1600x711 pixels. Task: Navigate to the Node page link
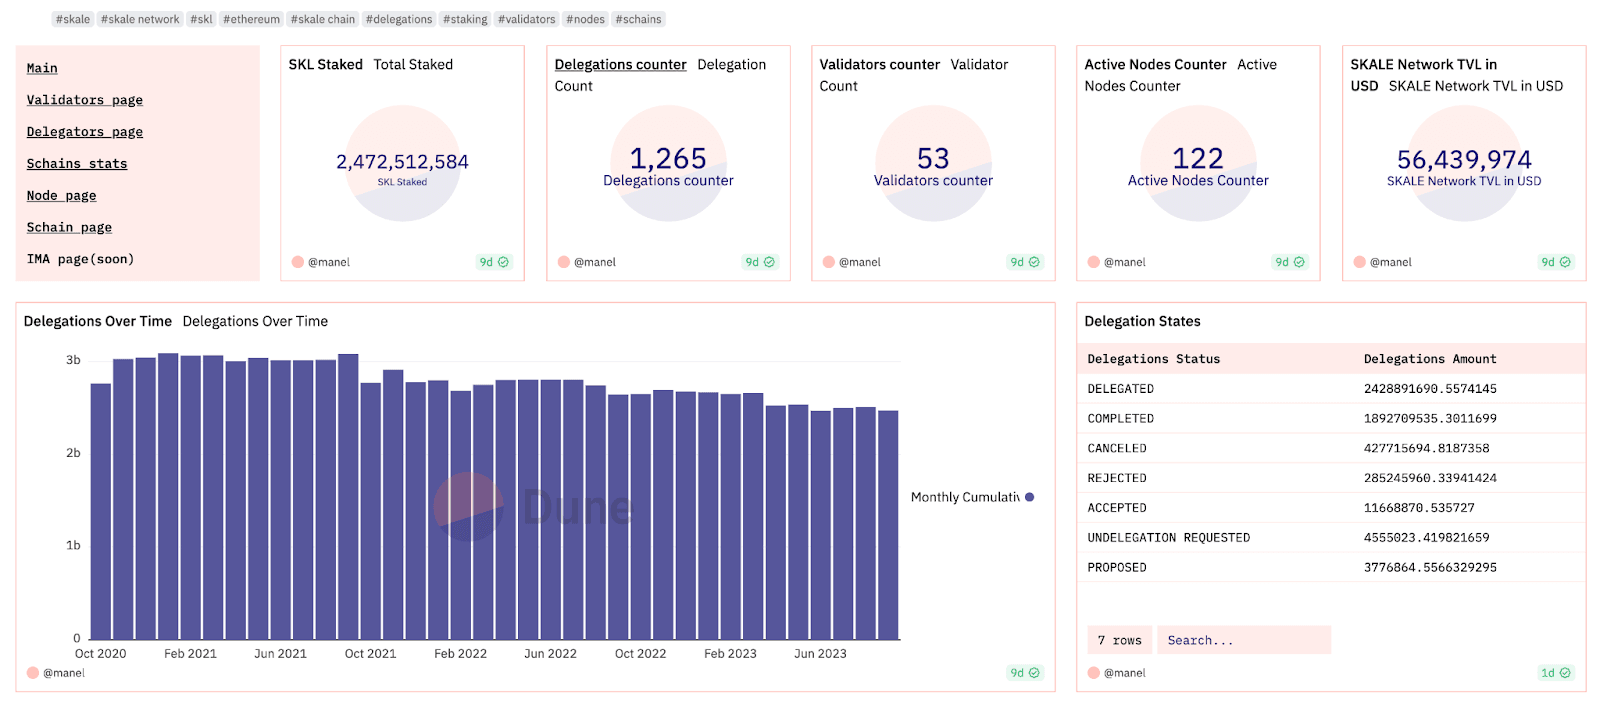point(61,196)
